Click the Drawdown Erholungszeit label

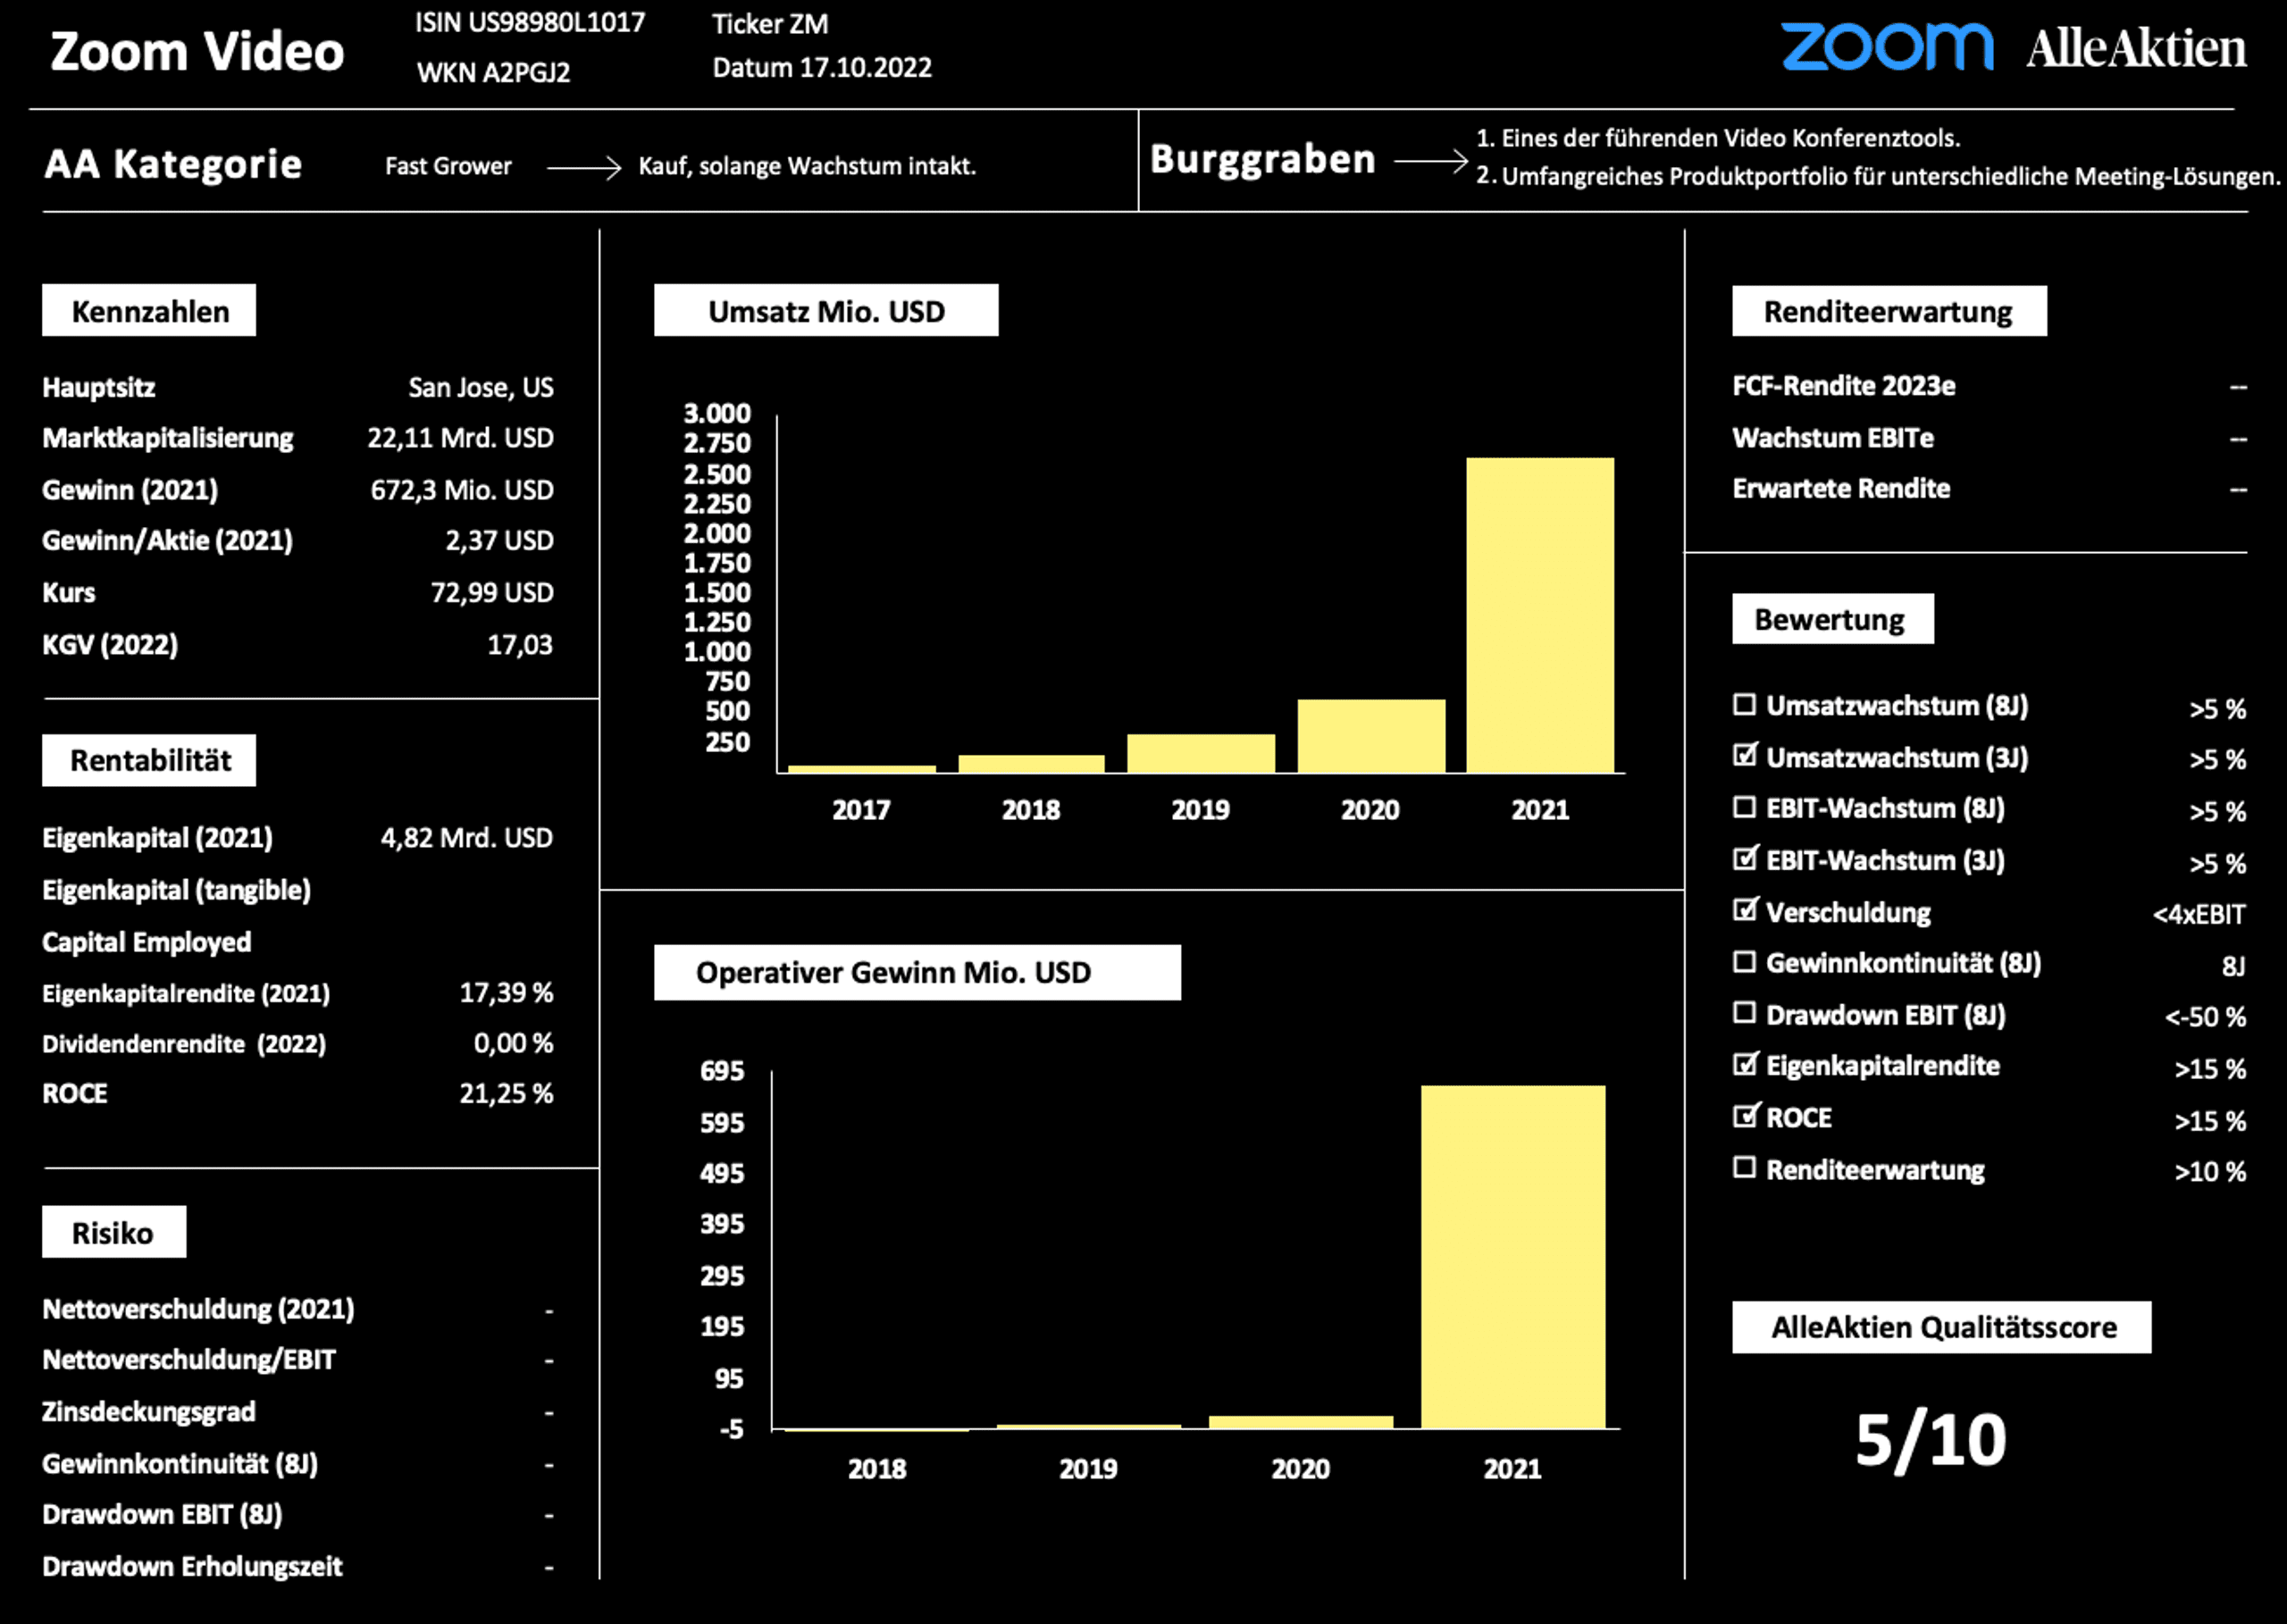(x=192, y=1567)
